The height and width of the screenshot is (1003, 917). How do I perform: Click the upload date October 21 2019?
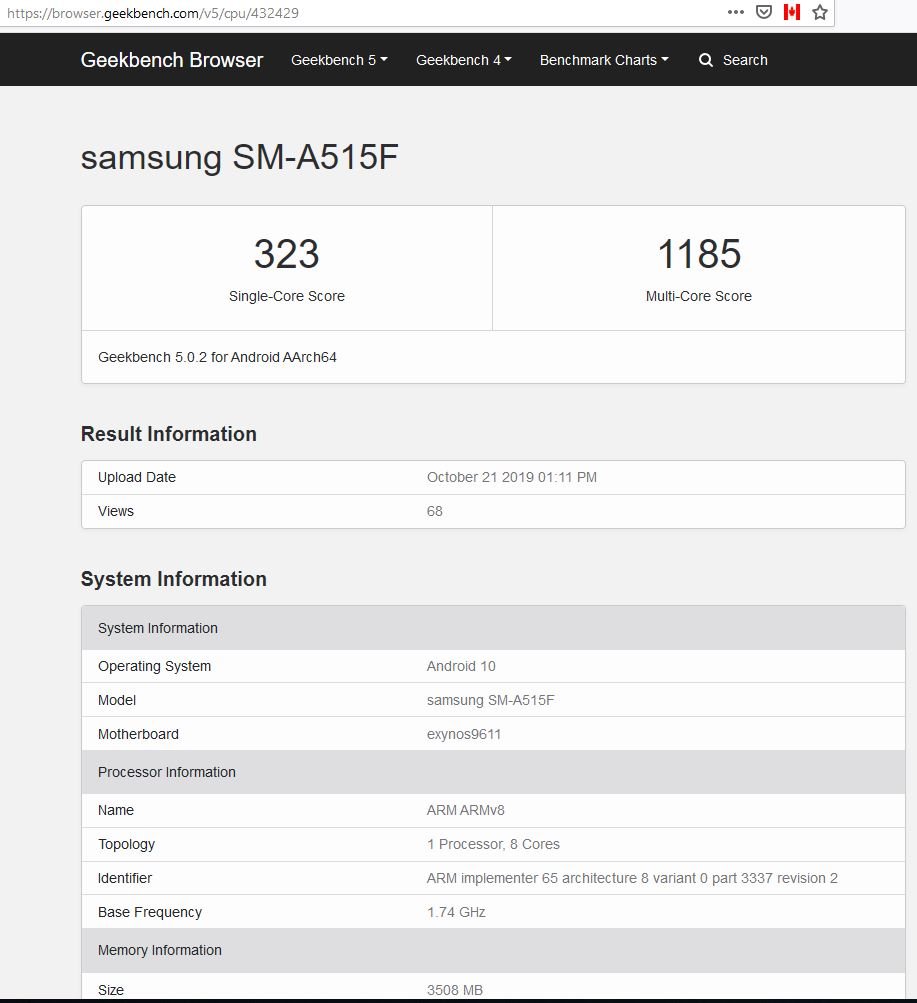[511, 477]
